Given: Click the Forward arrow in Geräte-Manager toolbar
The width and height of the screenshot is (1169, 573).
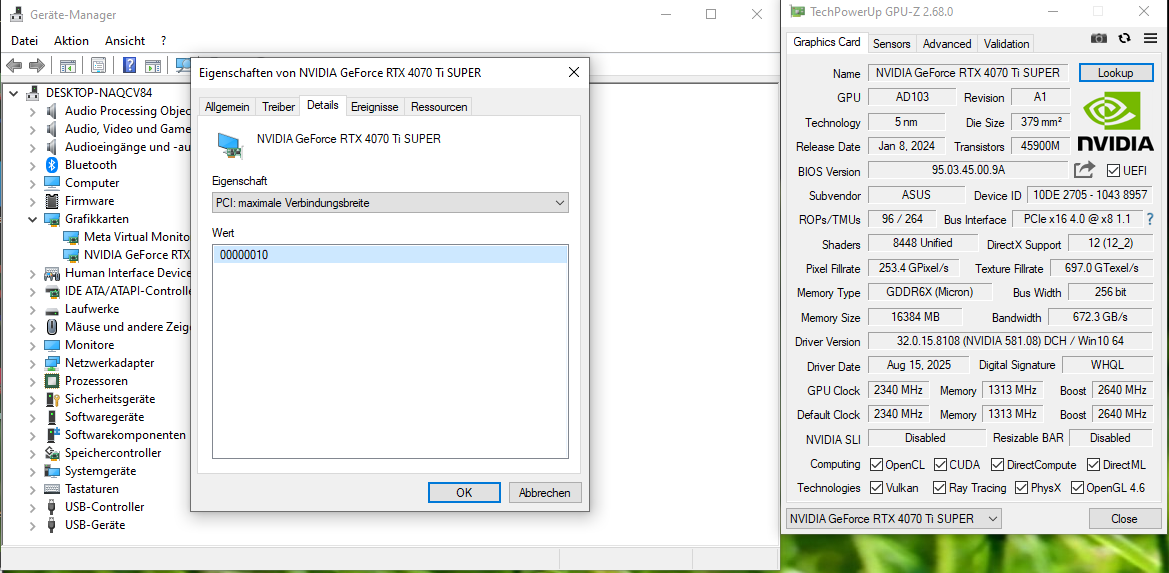Looking at the screenshot, I should pyautogui.click(x=37, y=66).
